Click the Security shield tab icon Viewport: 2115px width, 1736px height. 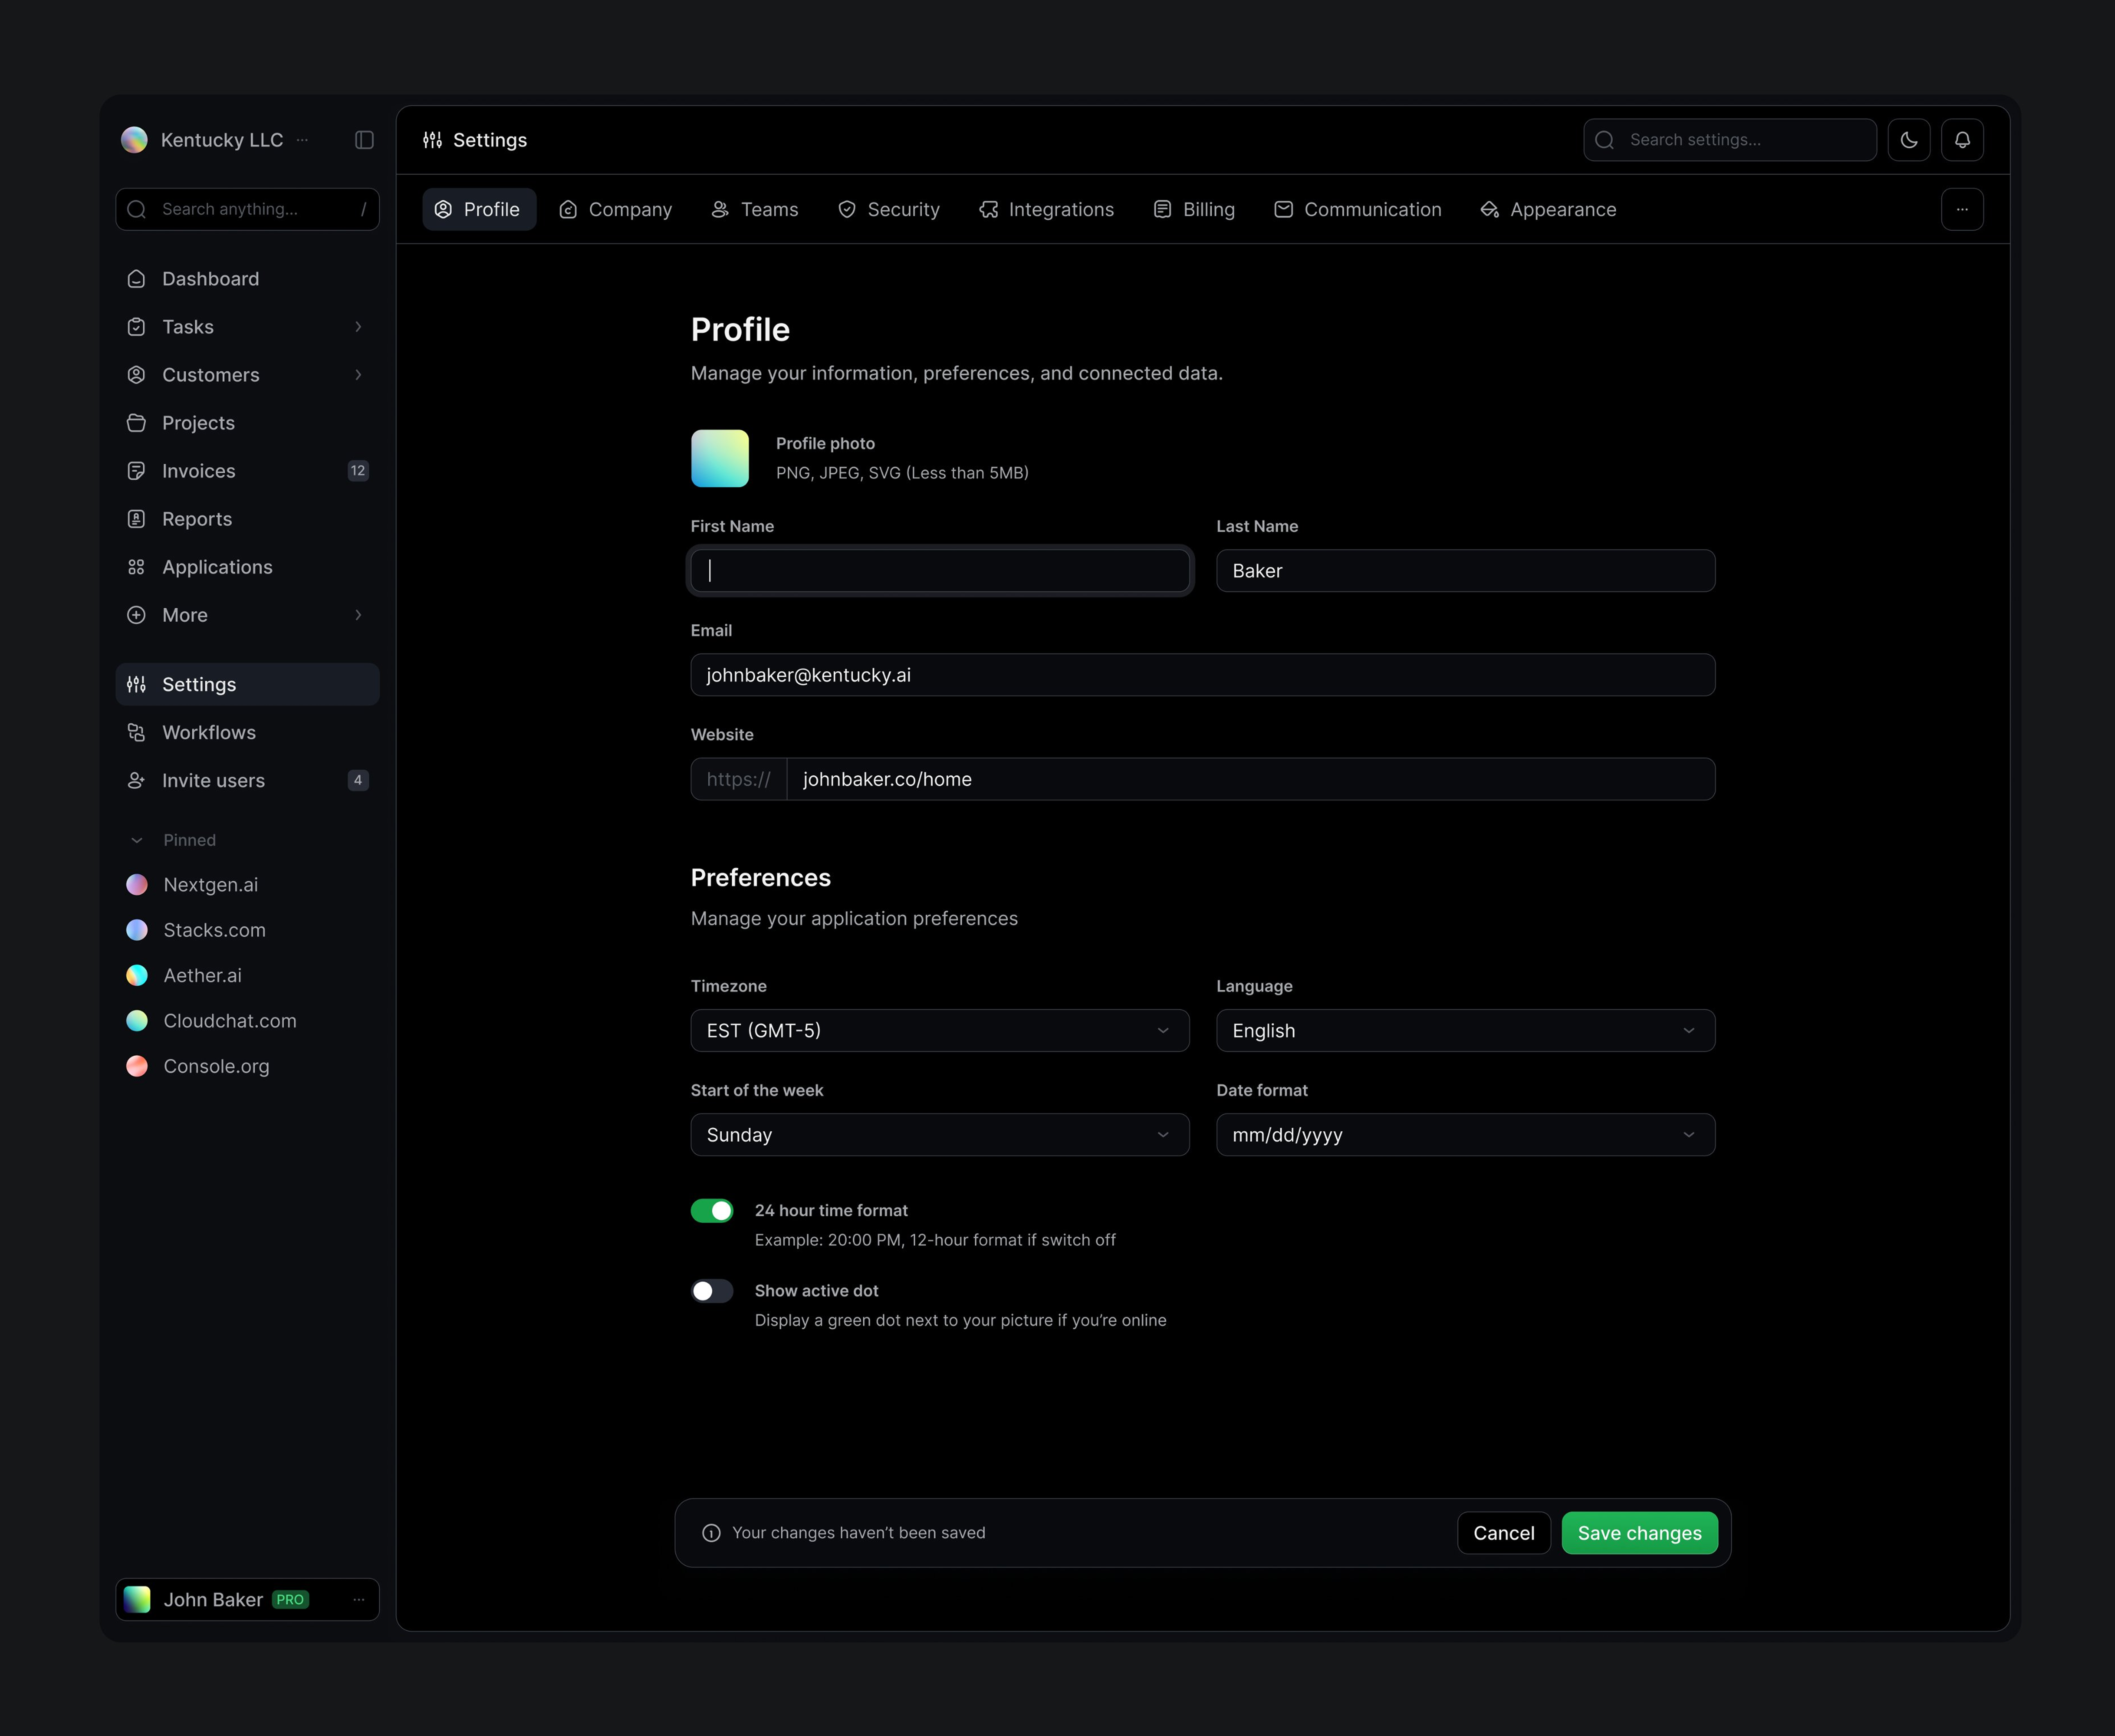point(847,209)
